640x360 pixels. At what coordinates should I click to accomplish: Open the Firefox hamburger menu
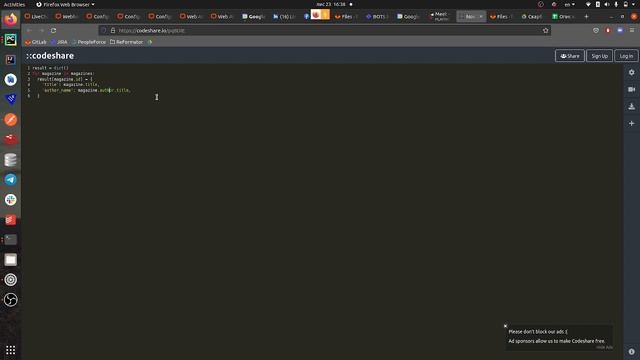tap(632, 31)
